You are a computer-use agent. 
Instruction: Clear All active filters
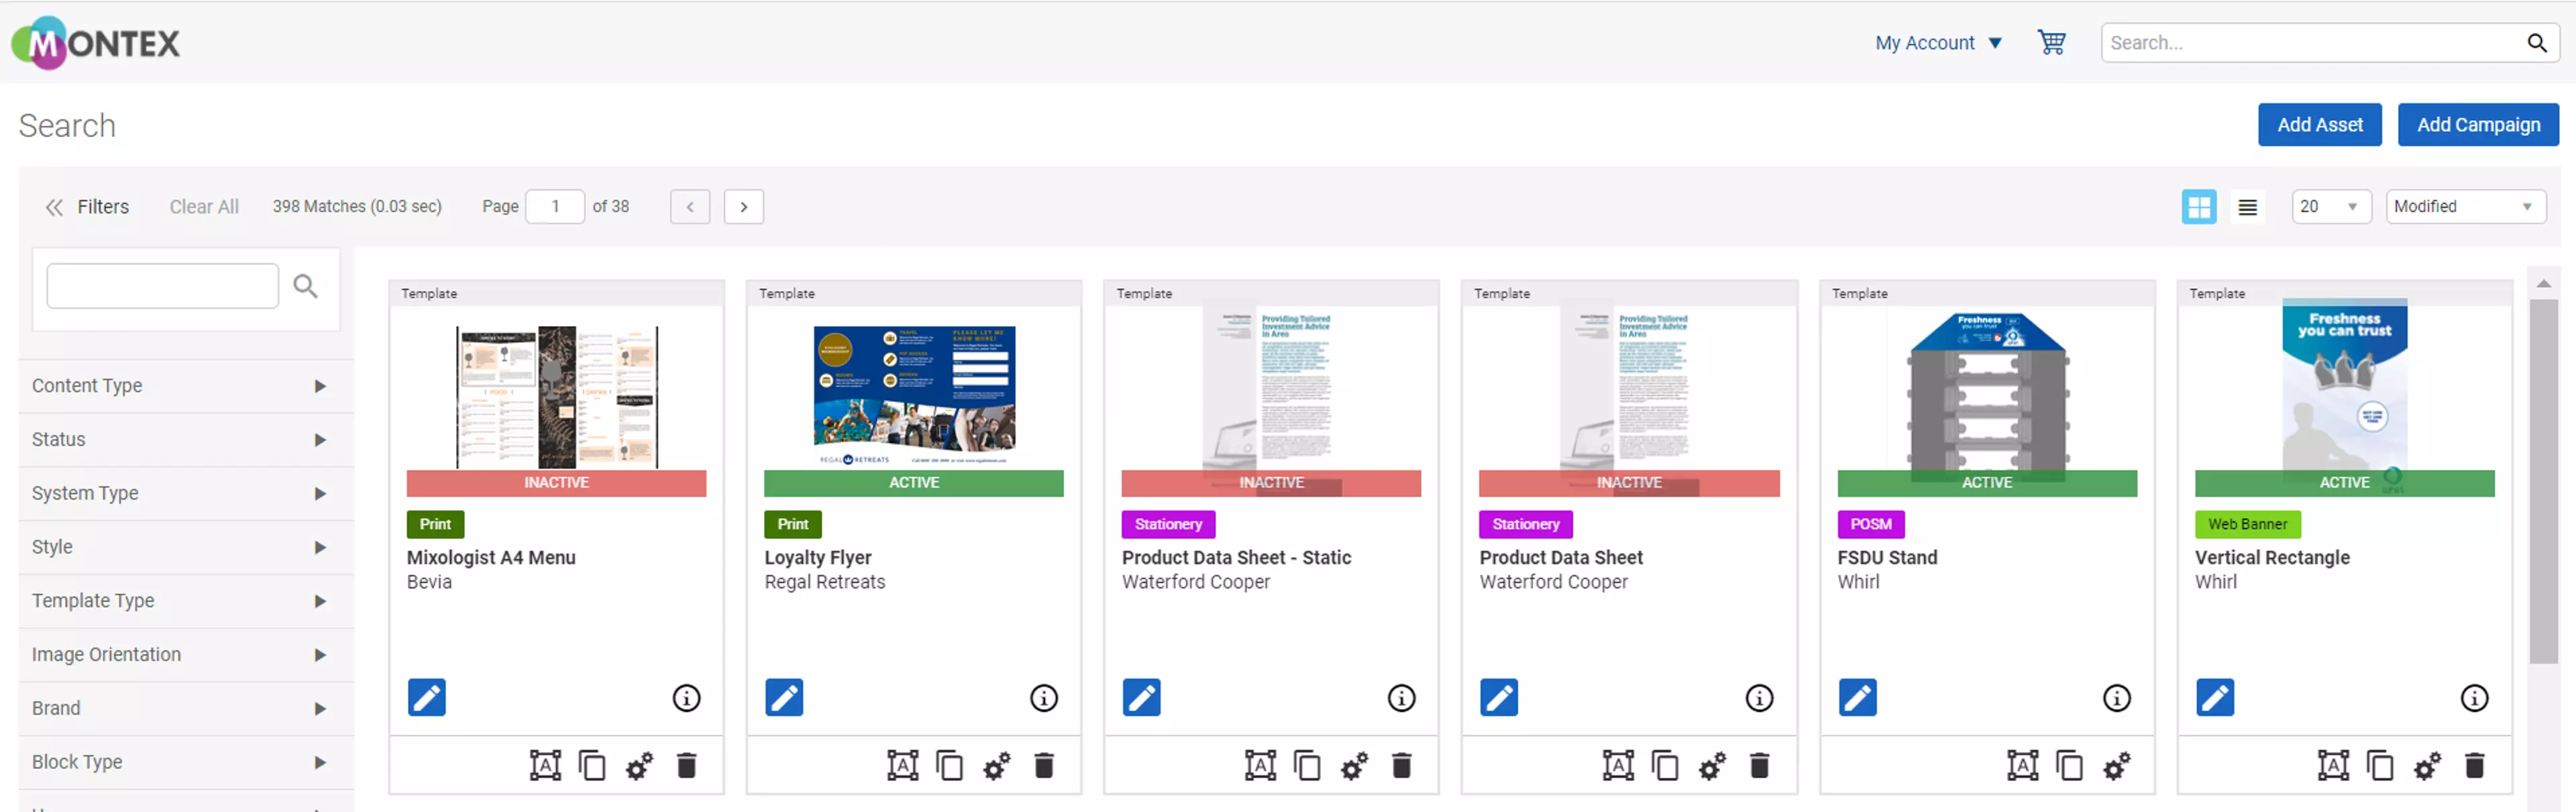[x=202, y=204]
